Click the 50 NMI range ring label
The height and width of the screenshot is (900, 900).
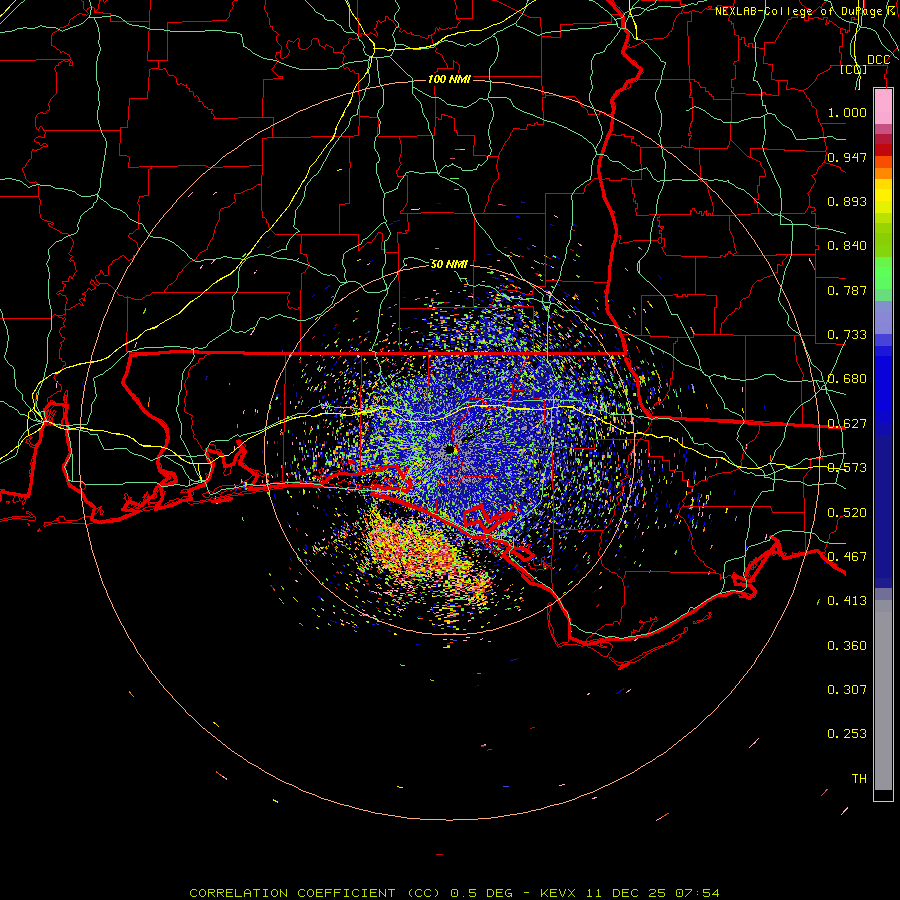pos(449,264)
